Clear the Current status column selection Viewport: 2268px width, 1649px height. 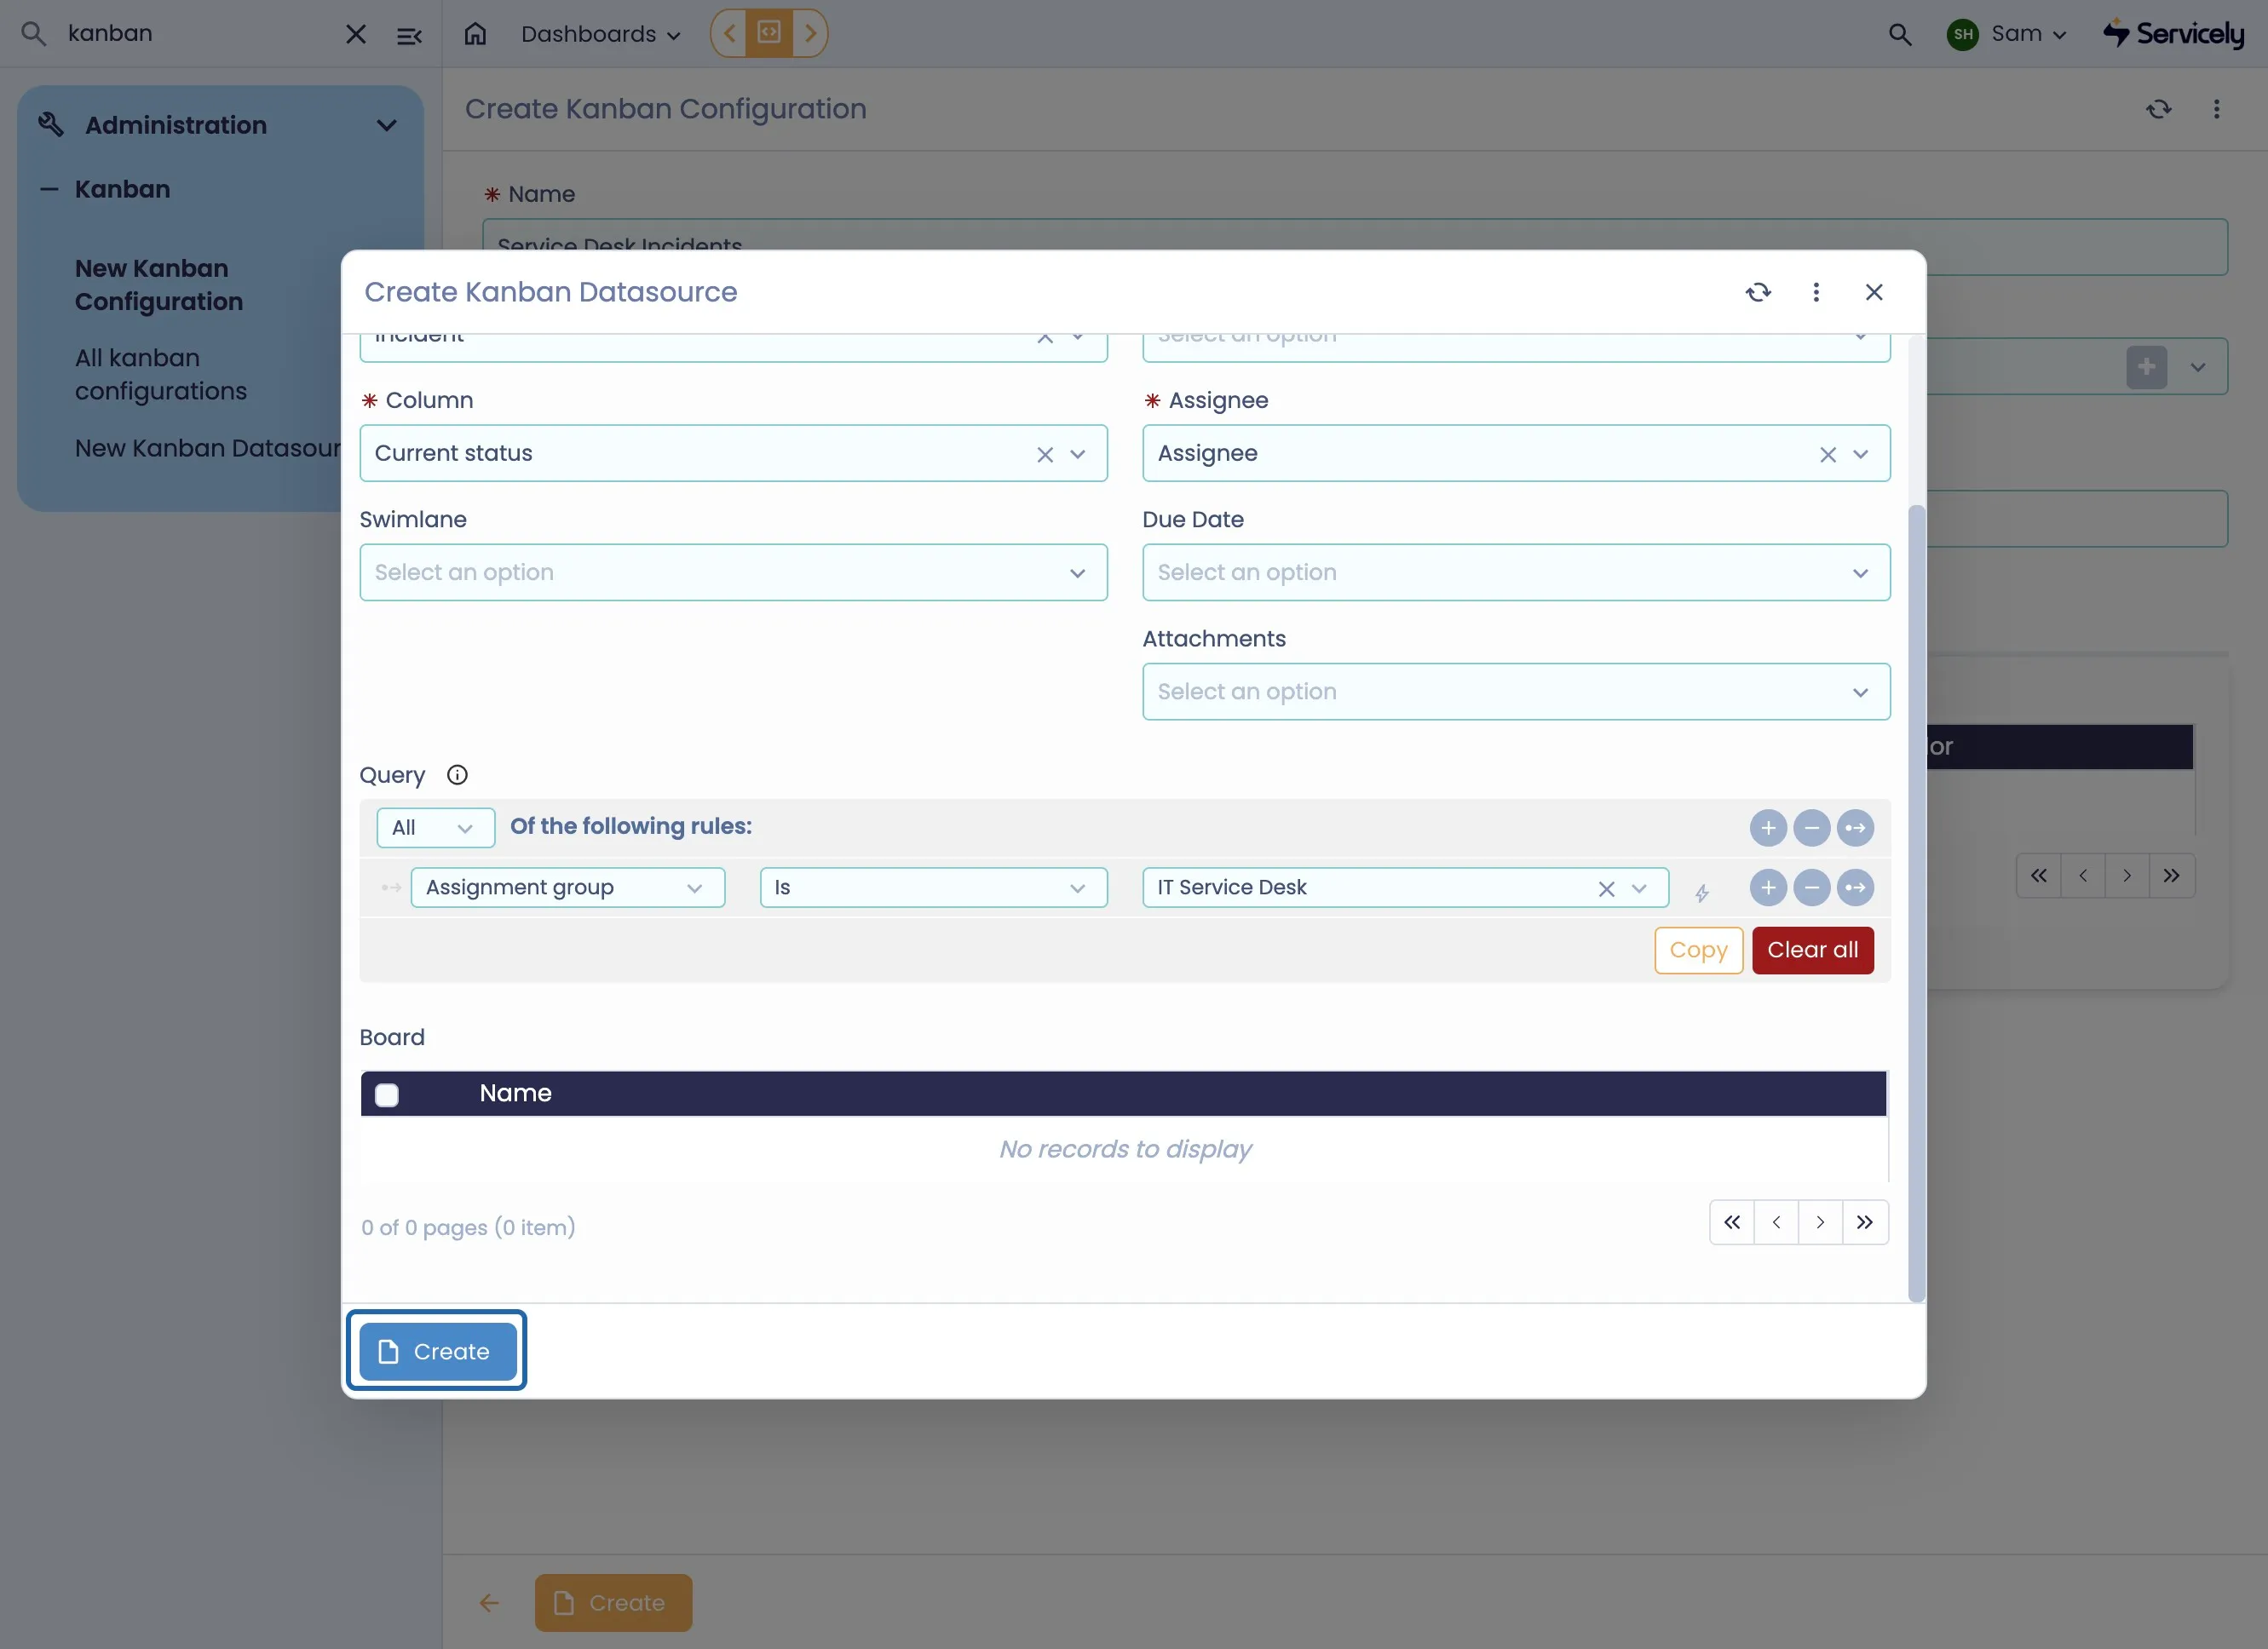(1045, 454)
